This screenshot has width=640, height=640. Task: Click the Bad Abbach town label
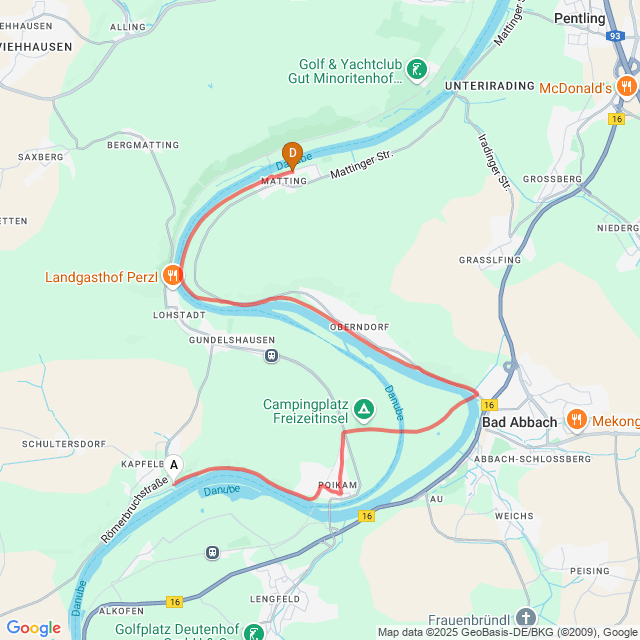tap(520, 422)
